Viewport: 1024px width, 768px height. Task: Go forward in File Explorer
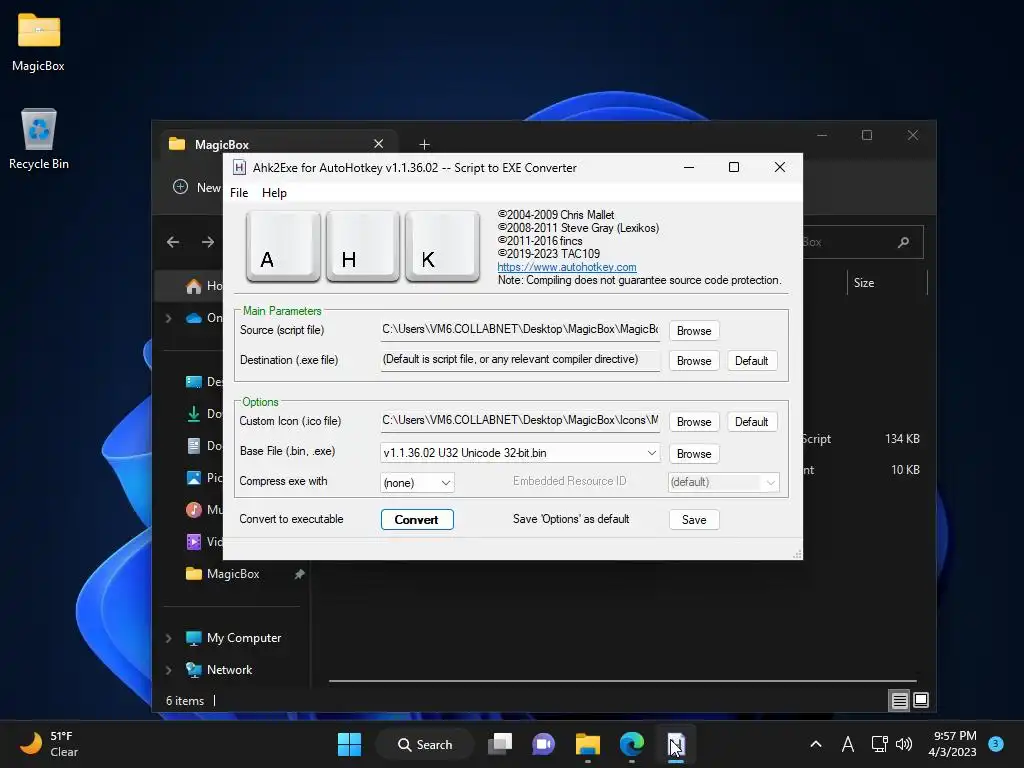[x=208, y=242]
